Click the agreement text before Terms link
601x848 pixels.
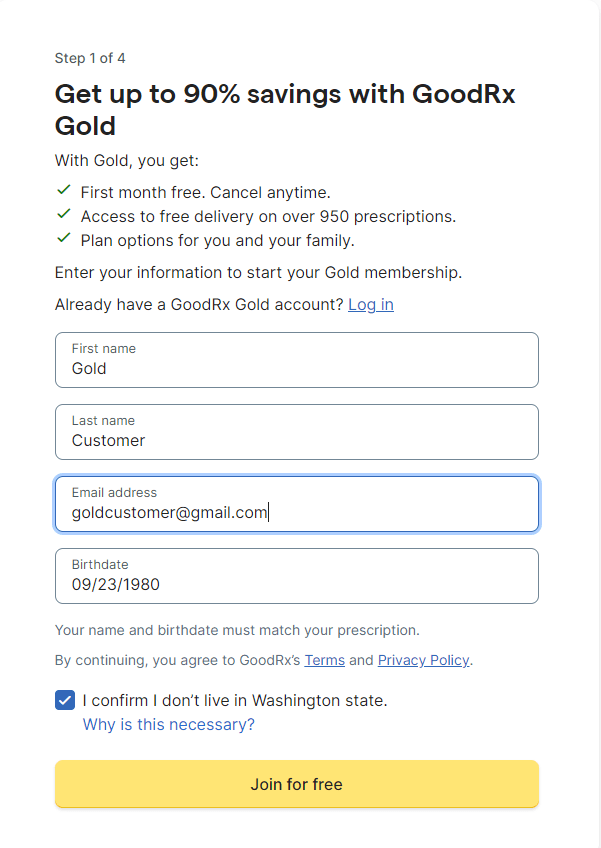[x=180, y=660]
